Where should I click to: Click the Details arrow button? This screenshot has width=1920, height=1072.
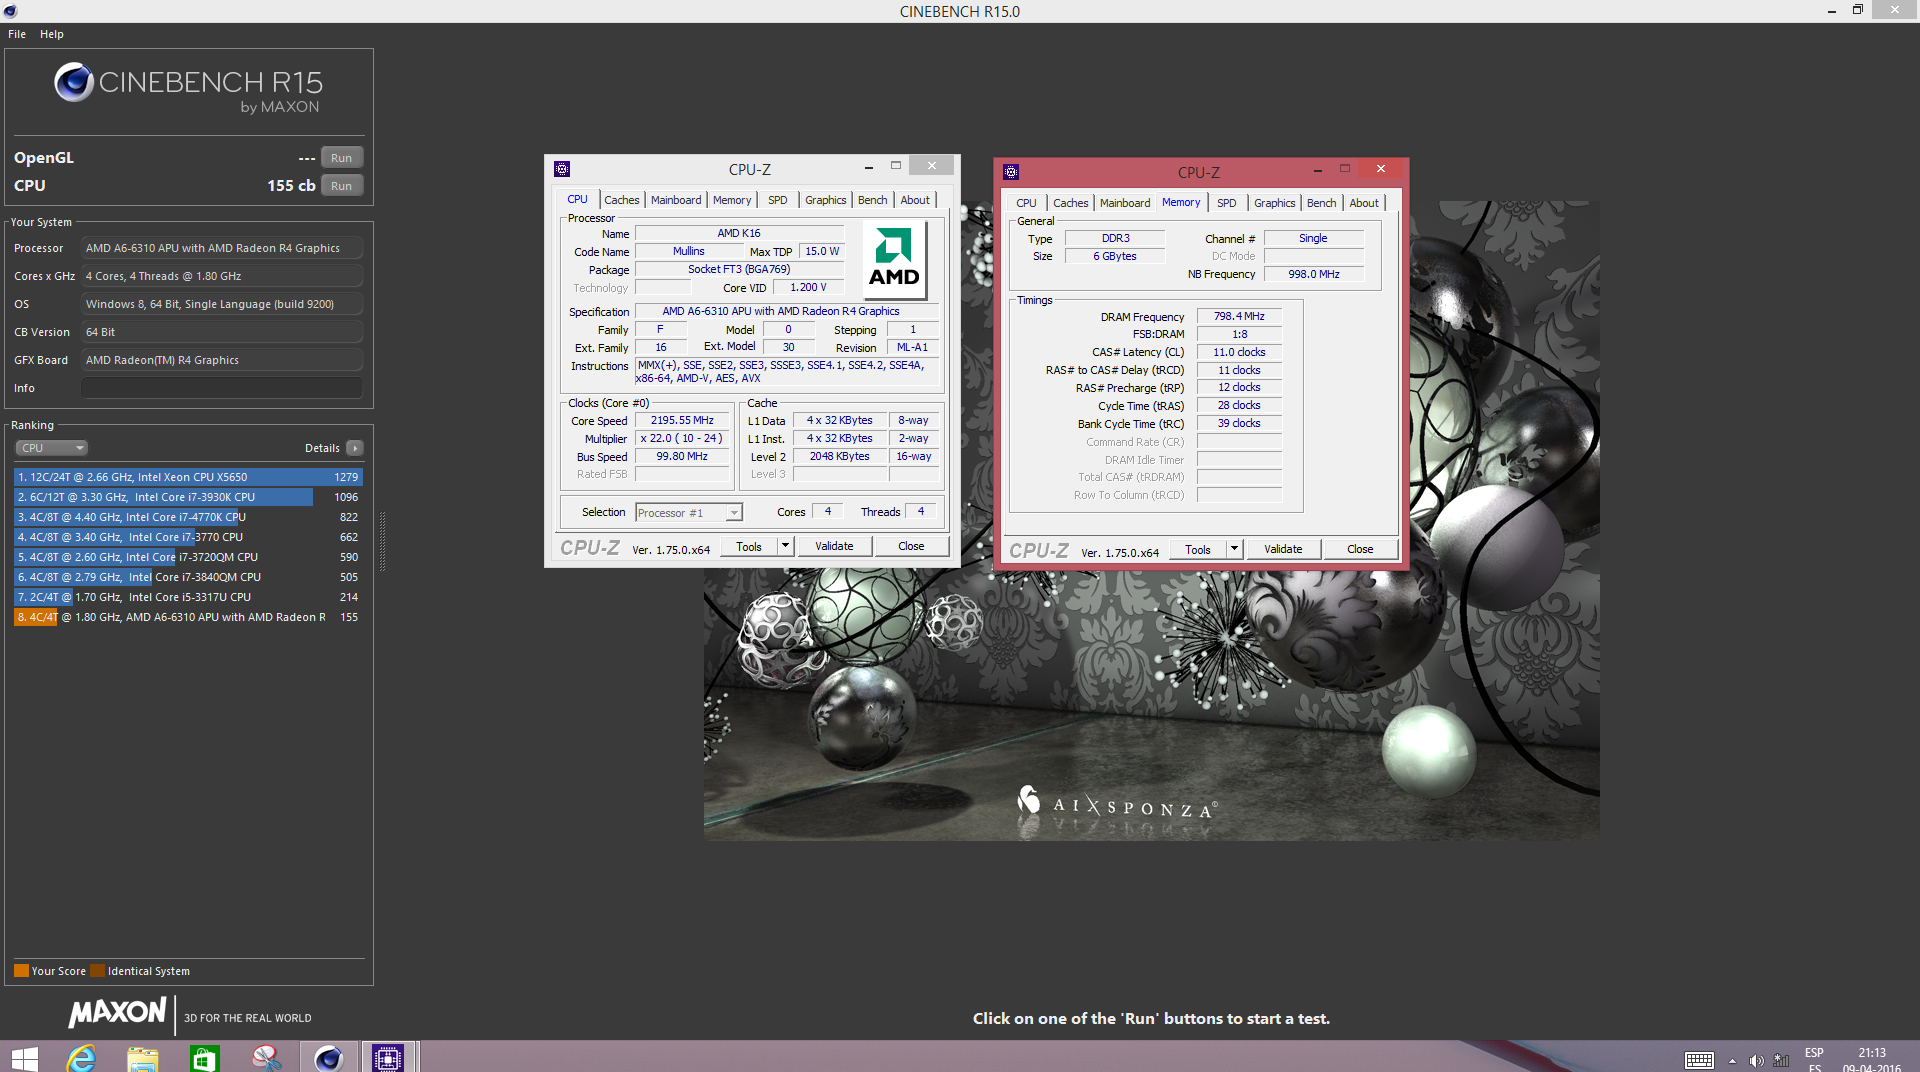[x=355, y=448]
